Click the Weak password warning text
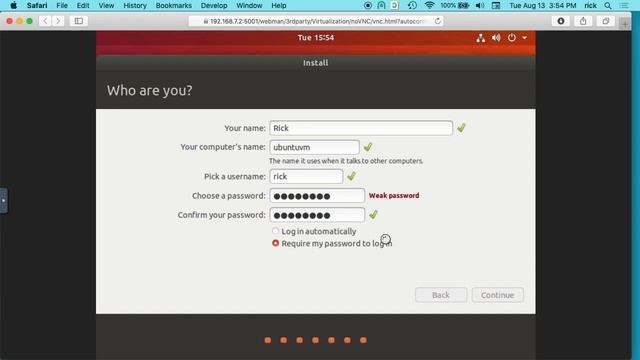Screen dimensions: 640x360 tap(394, 196)
